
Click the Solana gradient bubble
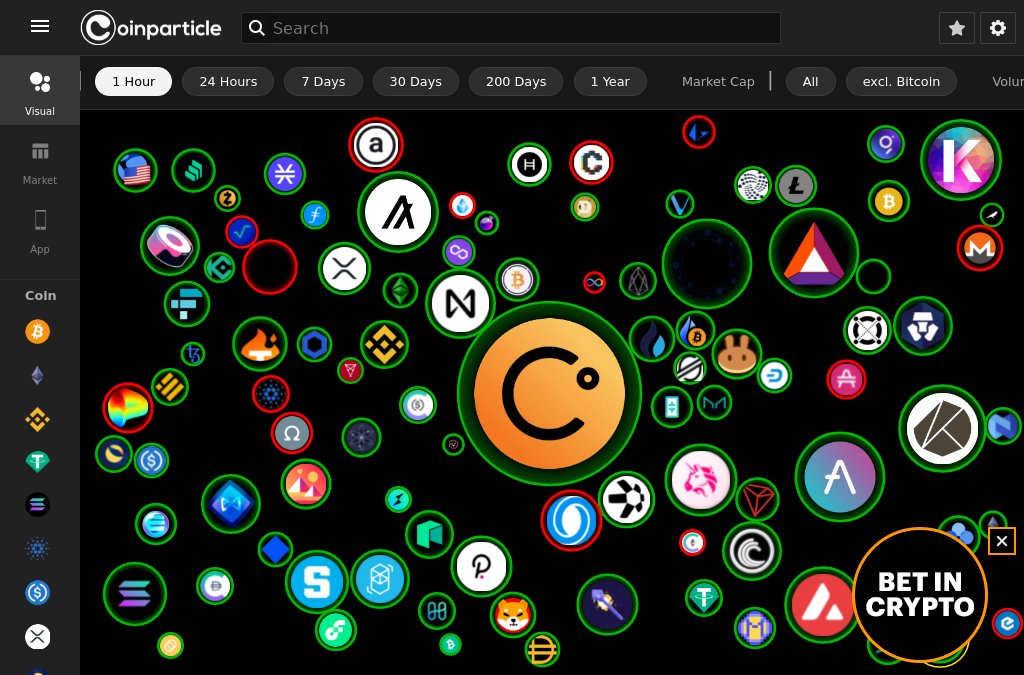point(135,594)
